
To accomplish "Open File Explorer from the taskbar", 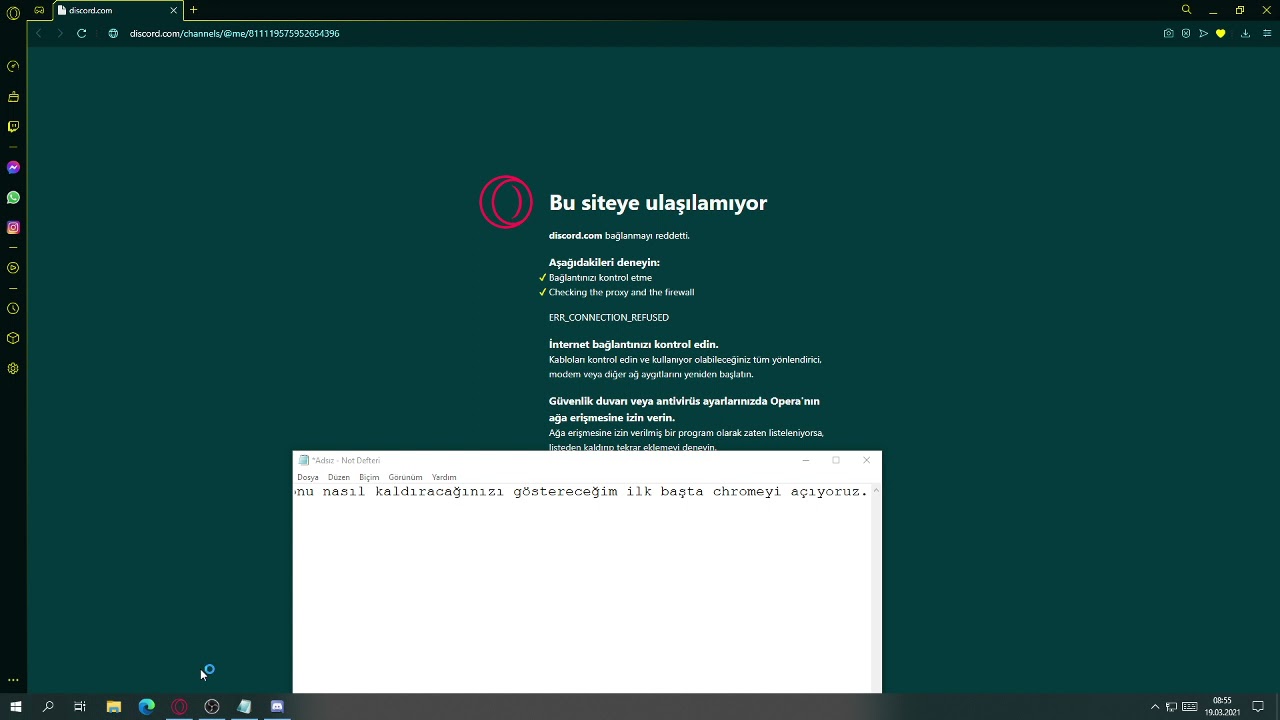I will point(114,707).
